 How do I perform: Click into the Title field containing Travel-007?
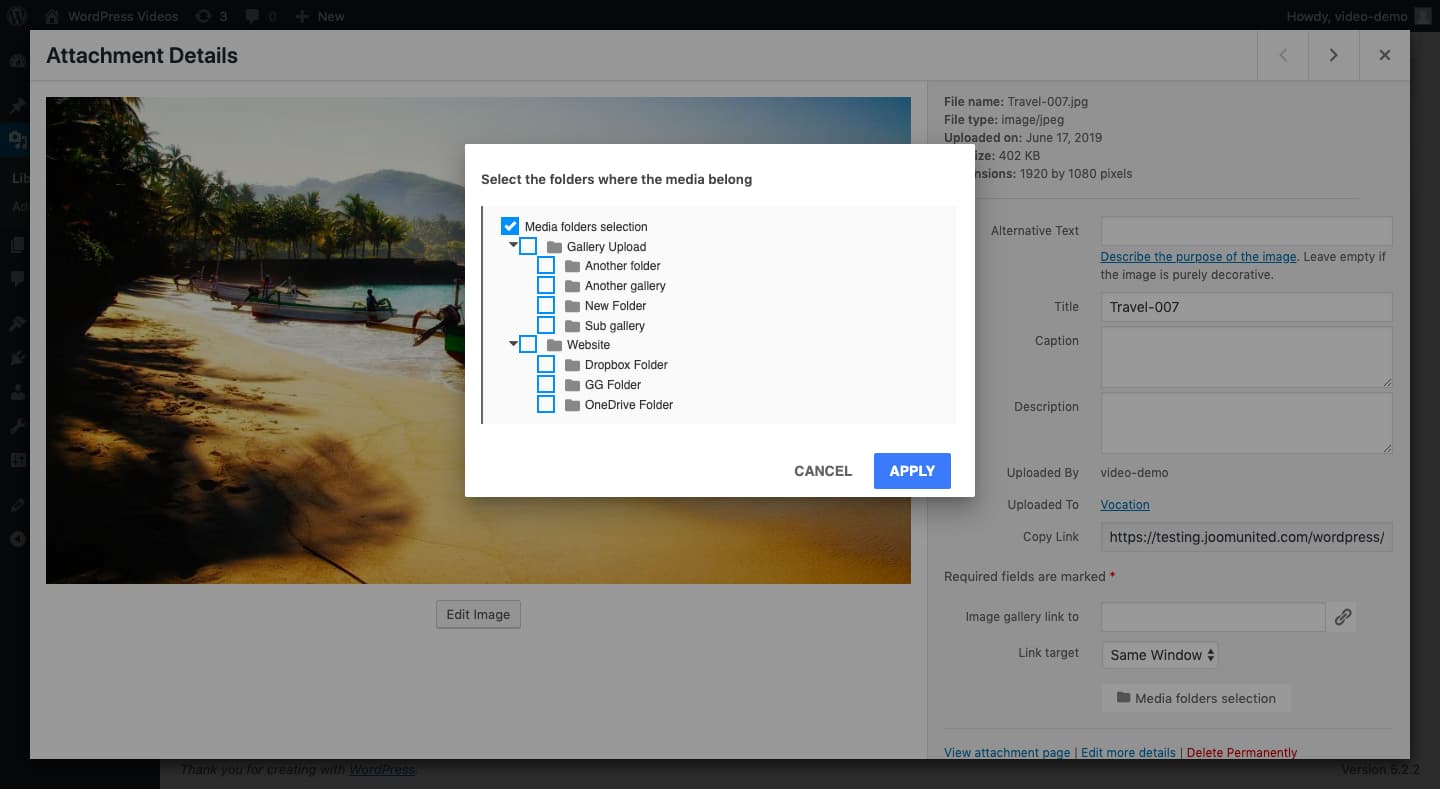coord(1246,307)
